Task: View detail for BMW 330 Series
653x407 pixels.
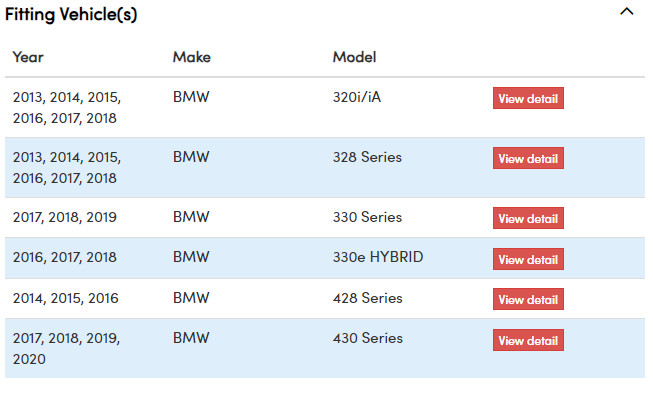Action: pos(528,218)
